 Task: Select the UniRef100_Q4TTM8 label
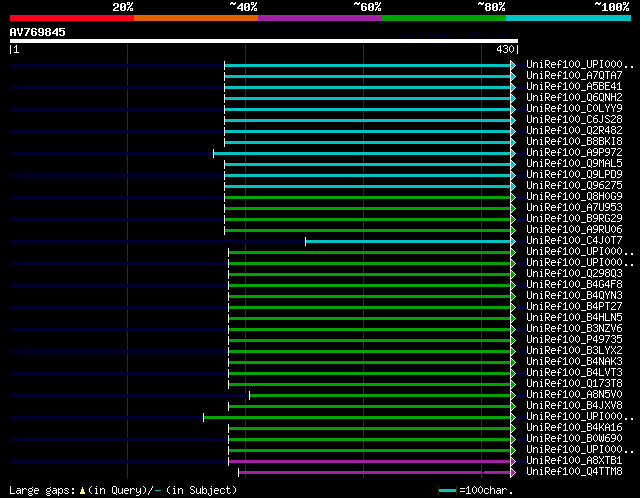[574, 472]
